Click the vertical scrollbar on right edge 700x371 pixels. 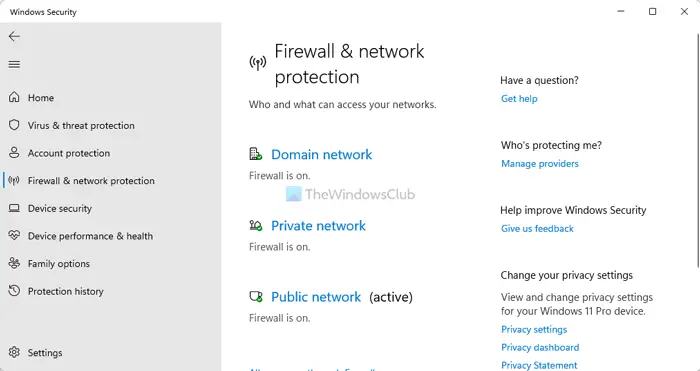point(698,145)
